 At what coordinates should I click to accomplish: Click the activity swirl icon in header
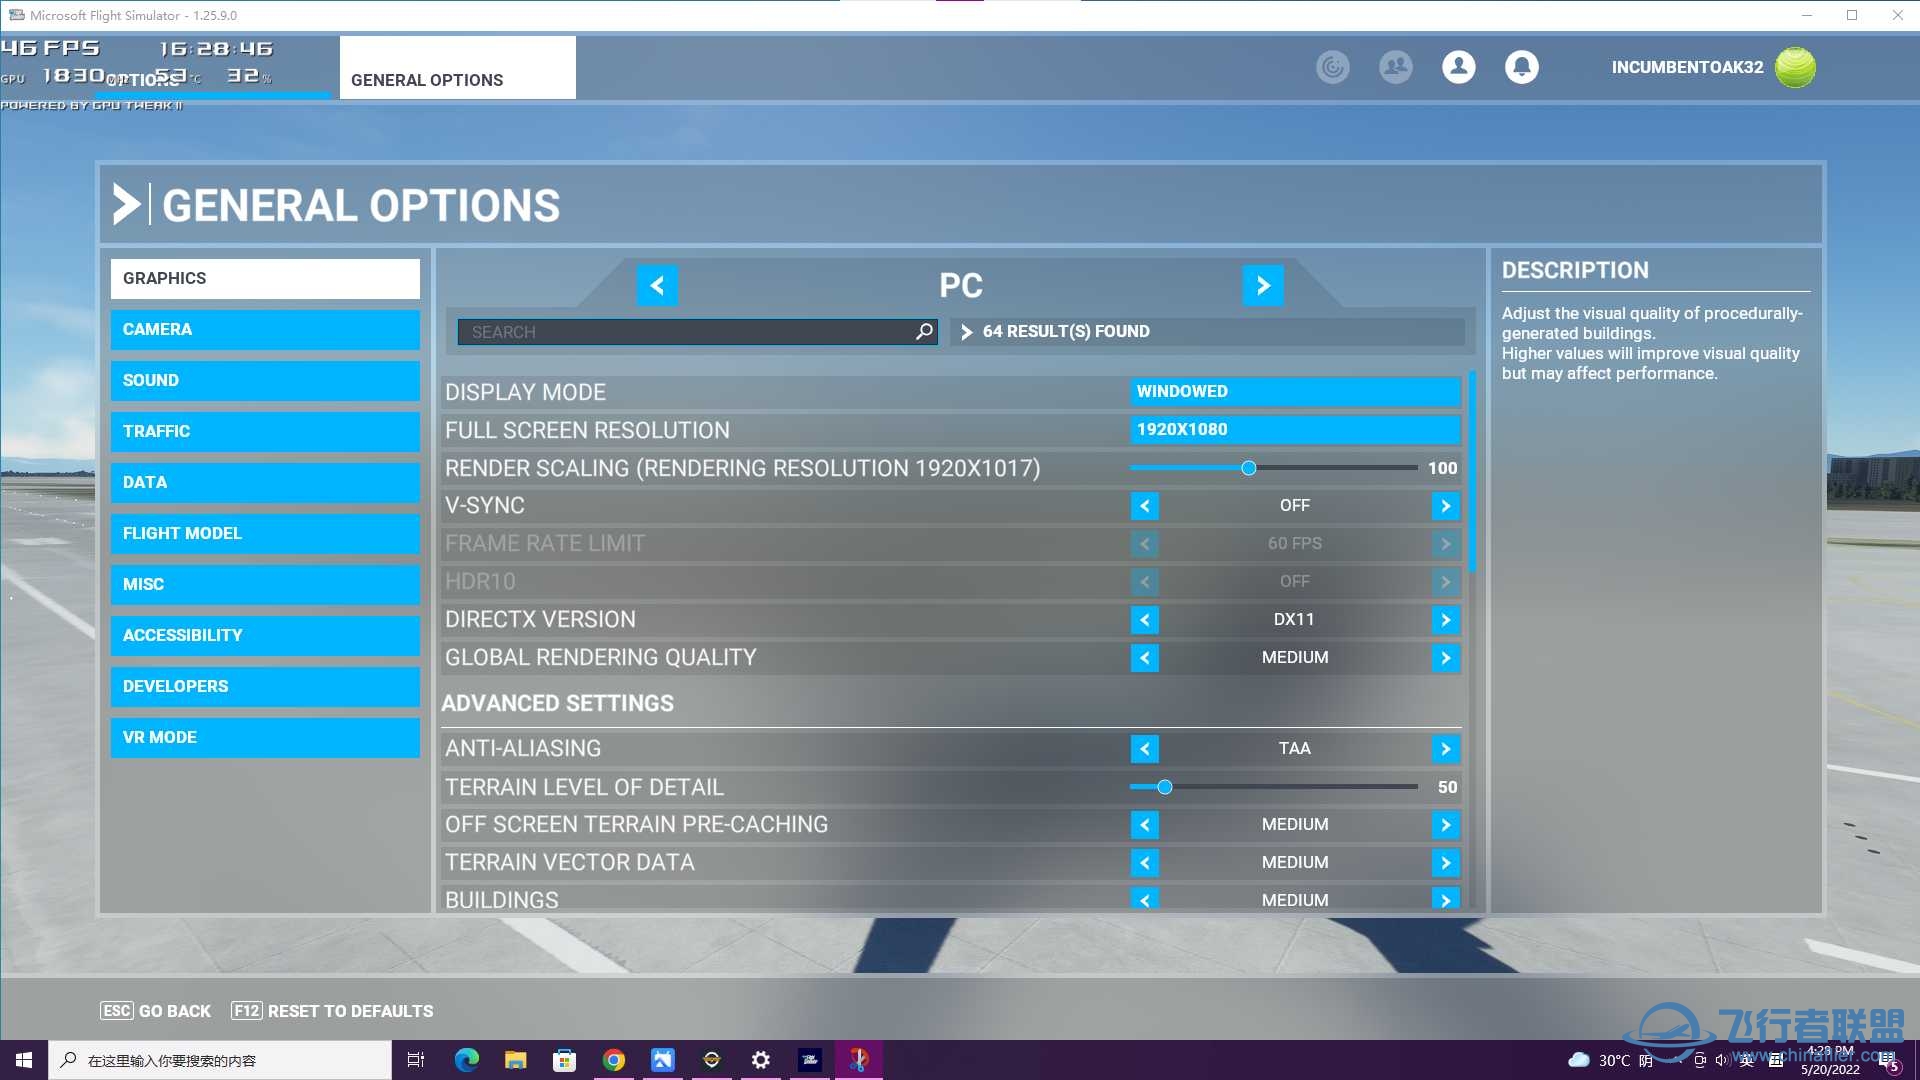1332,67
